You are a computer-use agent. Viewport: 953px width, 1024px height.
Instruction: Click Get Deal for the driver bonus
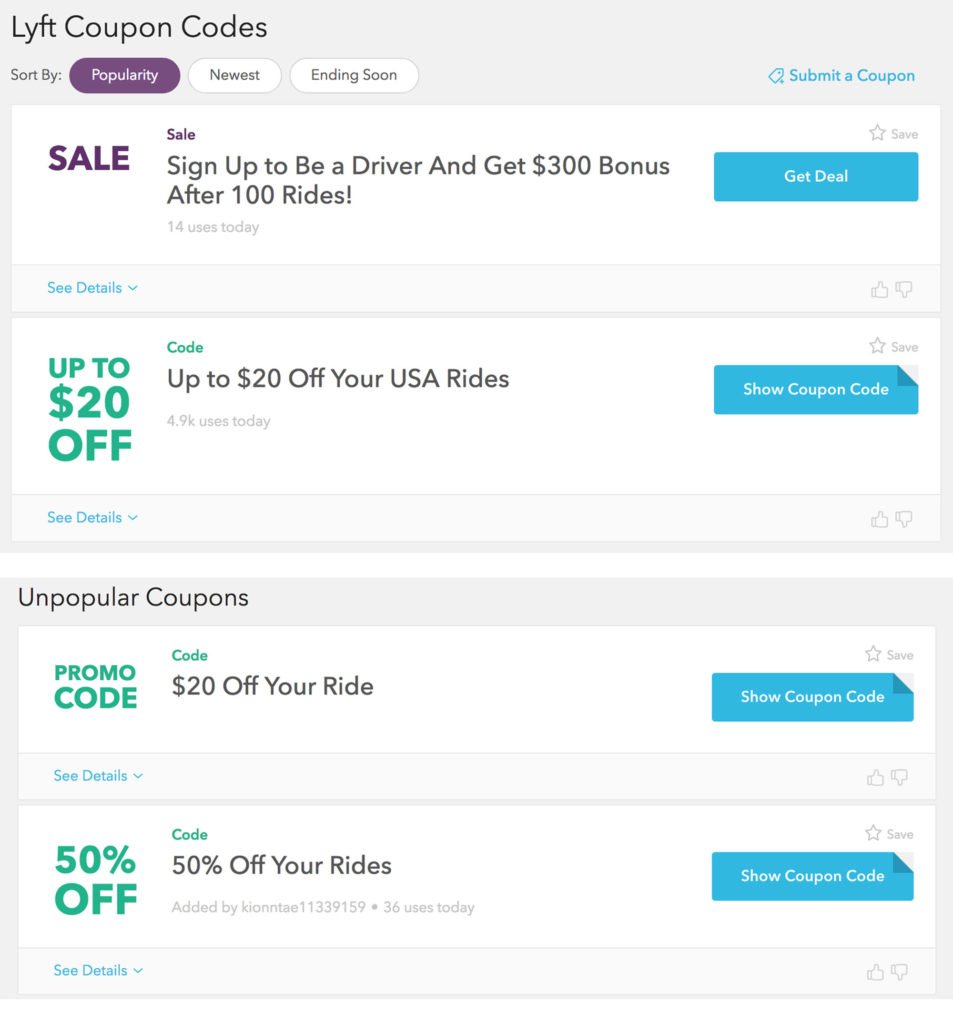coord(815,176)
